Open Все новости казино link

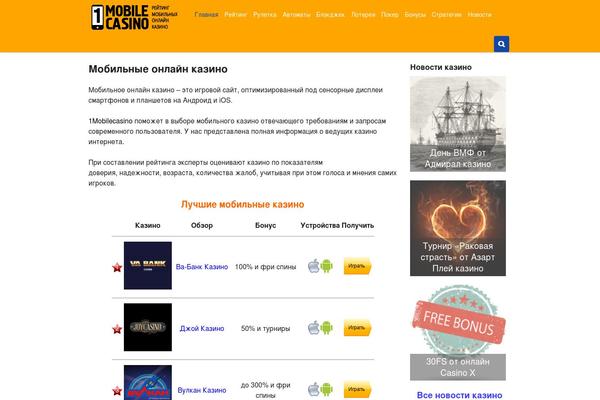click(x=459, y=395)
